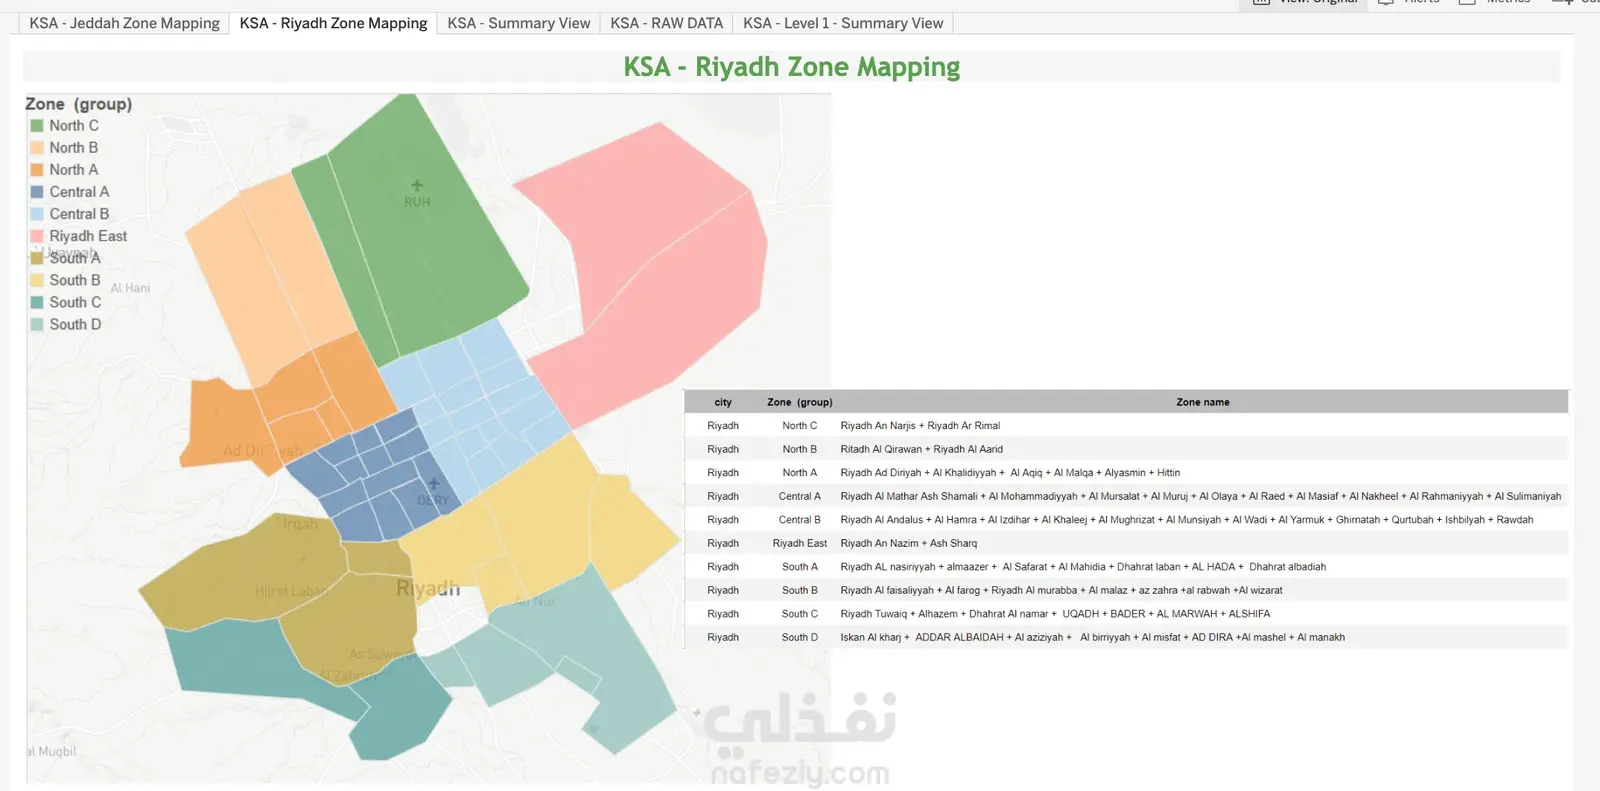
Task: Click the zone name starting 'Iskan Al kharj'
Action: 1093,638
